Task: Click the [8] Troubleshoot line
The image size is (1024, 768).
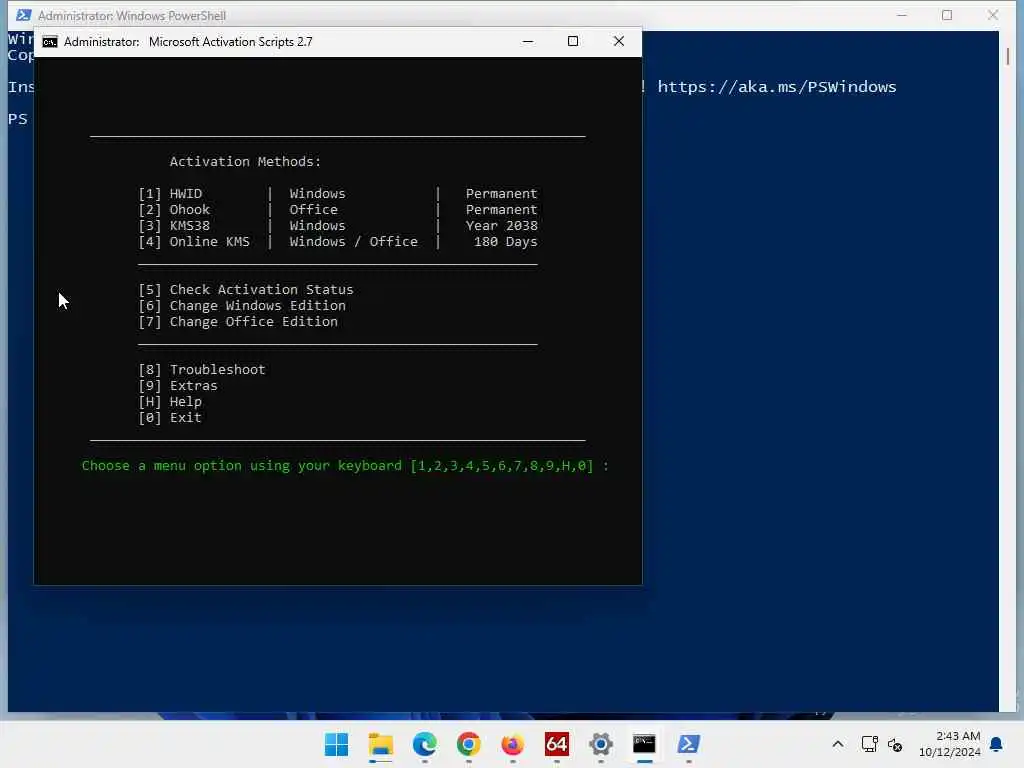Action: coord(202,370)
